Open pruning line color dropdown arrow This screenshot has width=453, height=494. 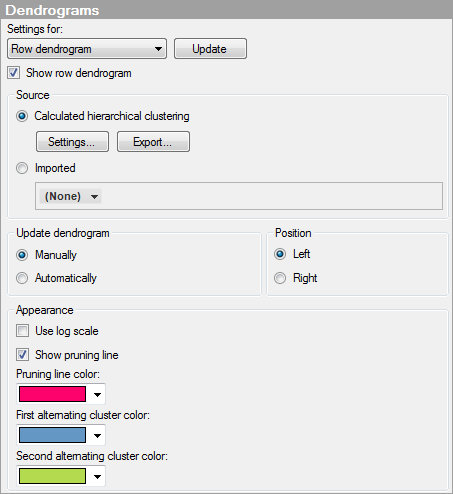97,394
